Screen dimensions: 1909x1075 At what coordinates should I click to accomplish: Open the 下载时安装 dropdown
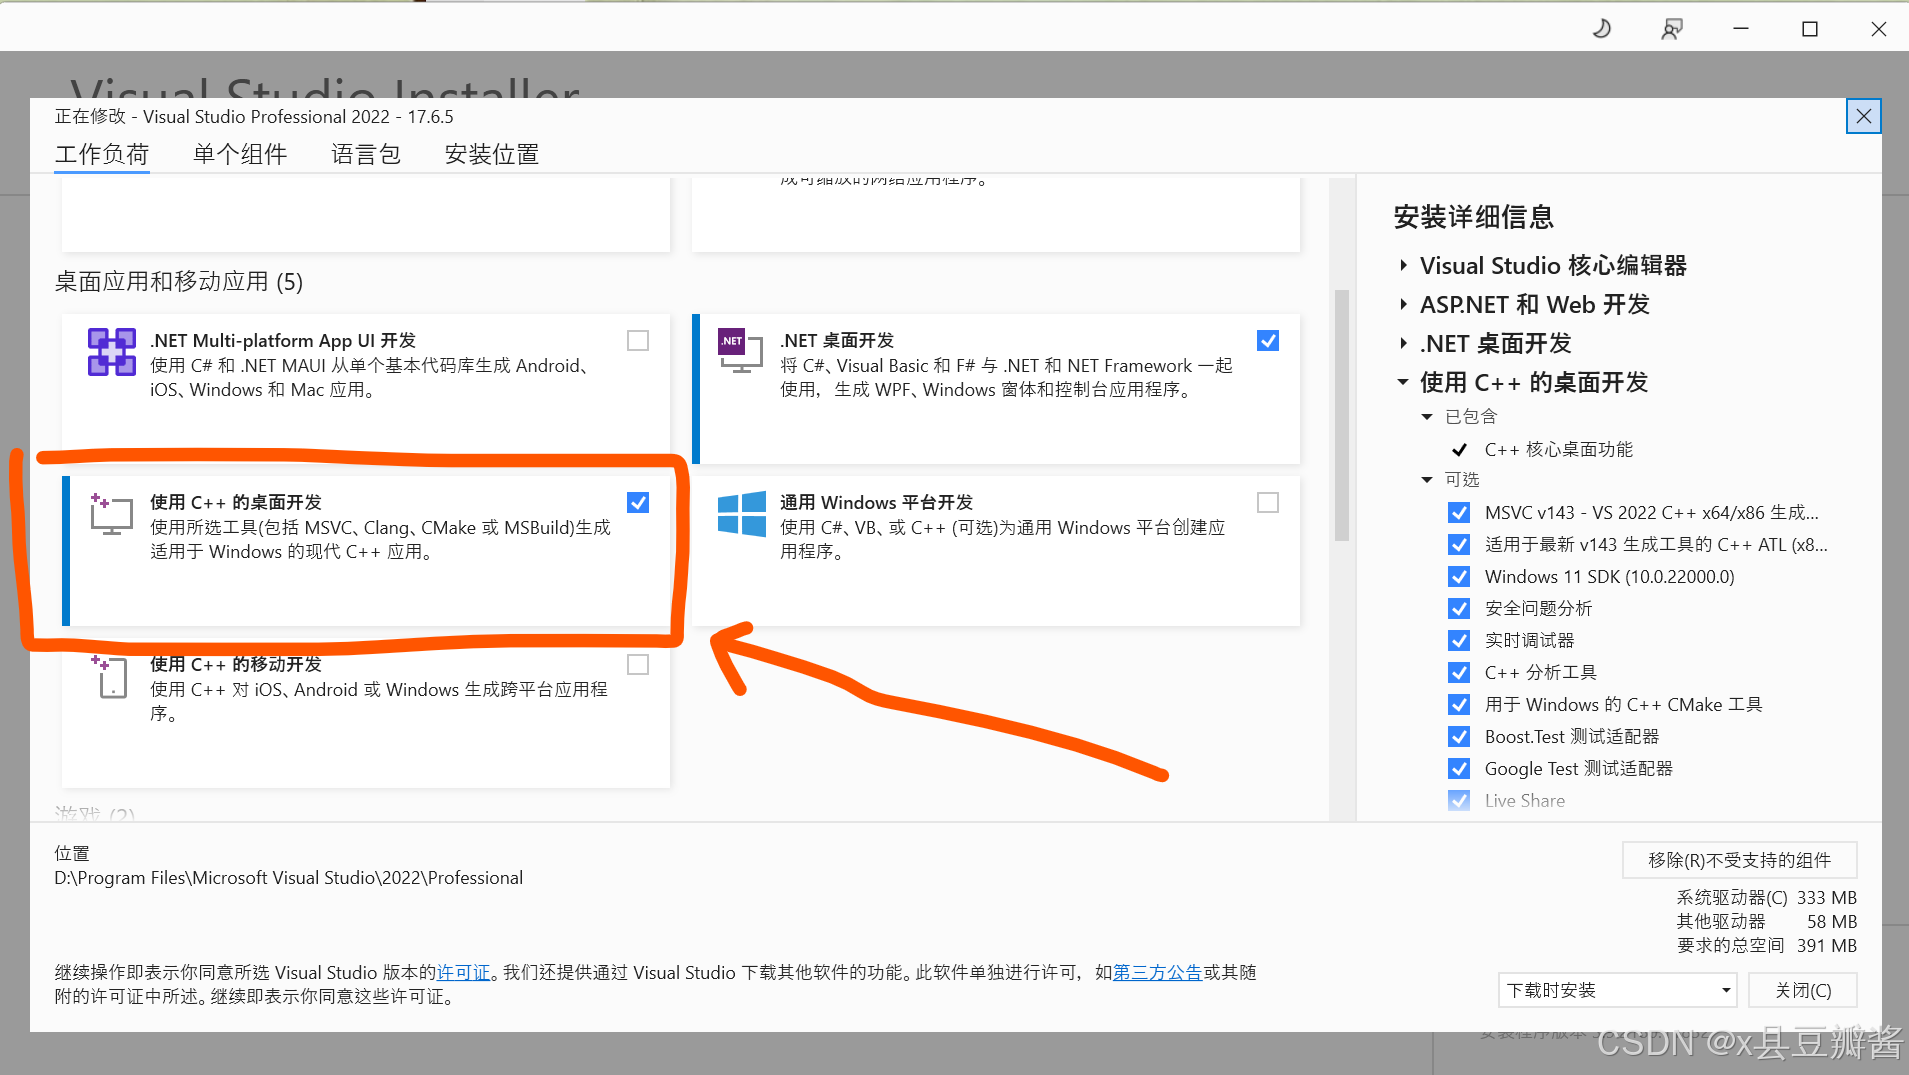[1618, 991]
